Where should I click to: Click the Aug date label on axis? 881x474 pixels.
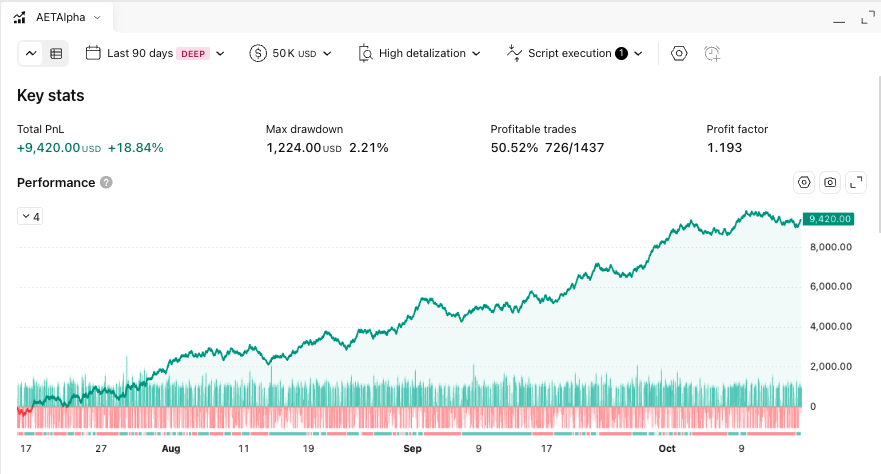(x=171, y=448)
